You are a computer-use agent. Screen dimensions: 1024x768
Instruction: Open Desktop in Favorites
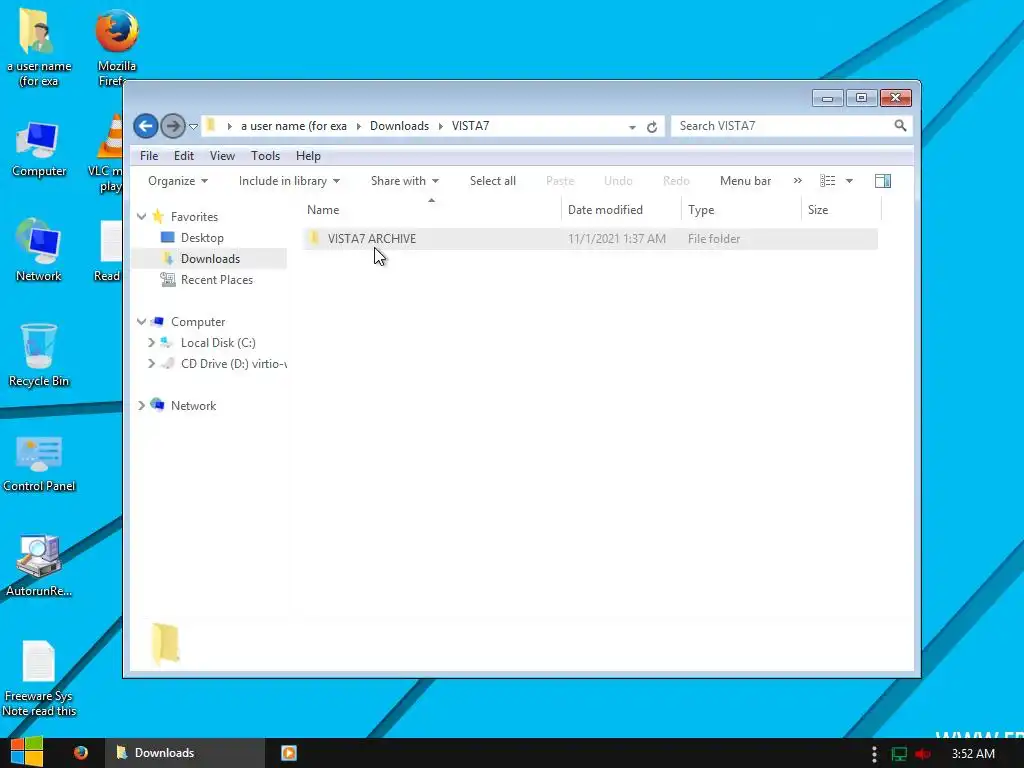tap(202, 238)
